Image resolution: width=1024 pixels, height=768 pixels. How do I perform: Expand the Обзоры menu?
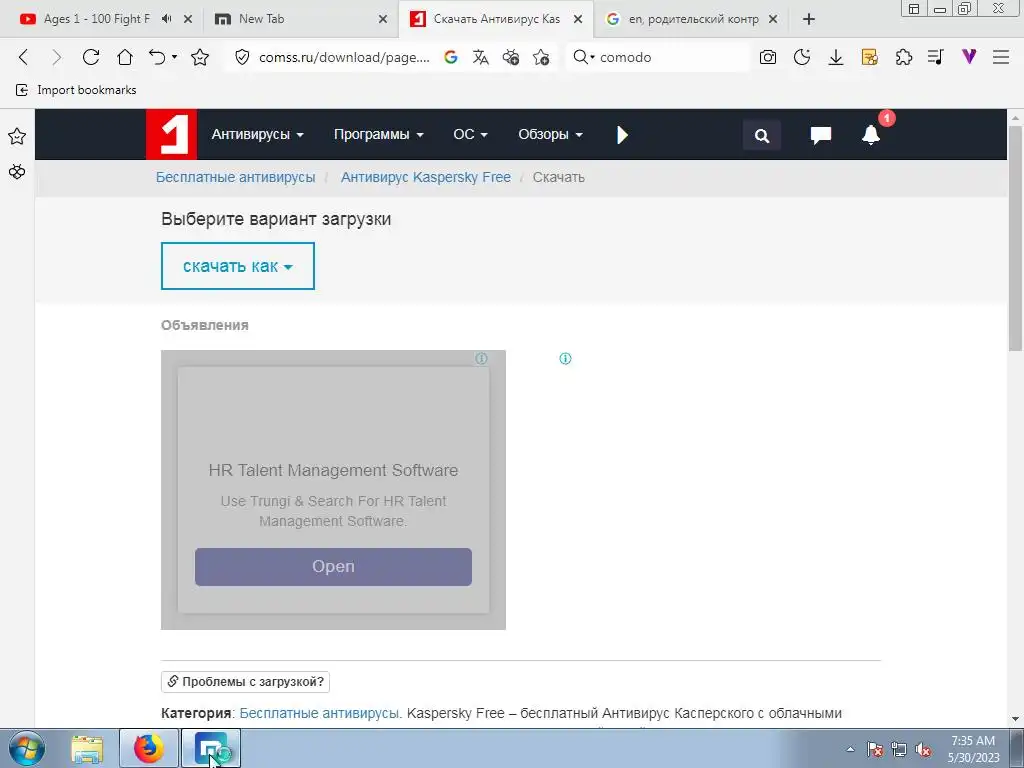tap(550, 135)
